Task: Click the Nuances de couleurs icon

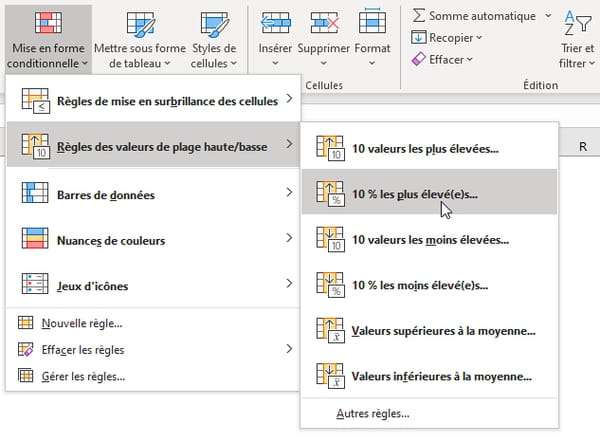Action: click(35, 238)
